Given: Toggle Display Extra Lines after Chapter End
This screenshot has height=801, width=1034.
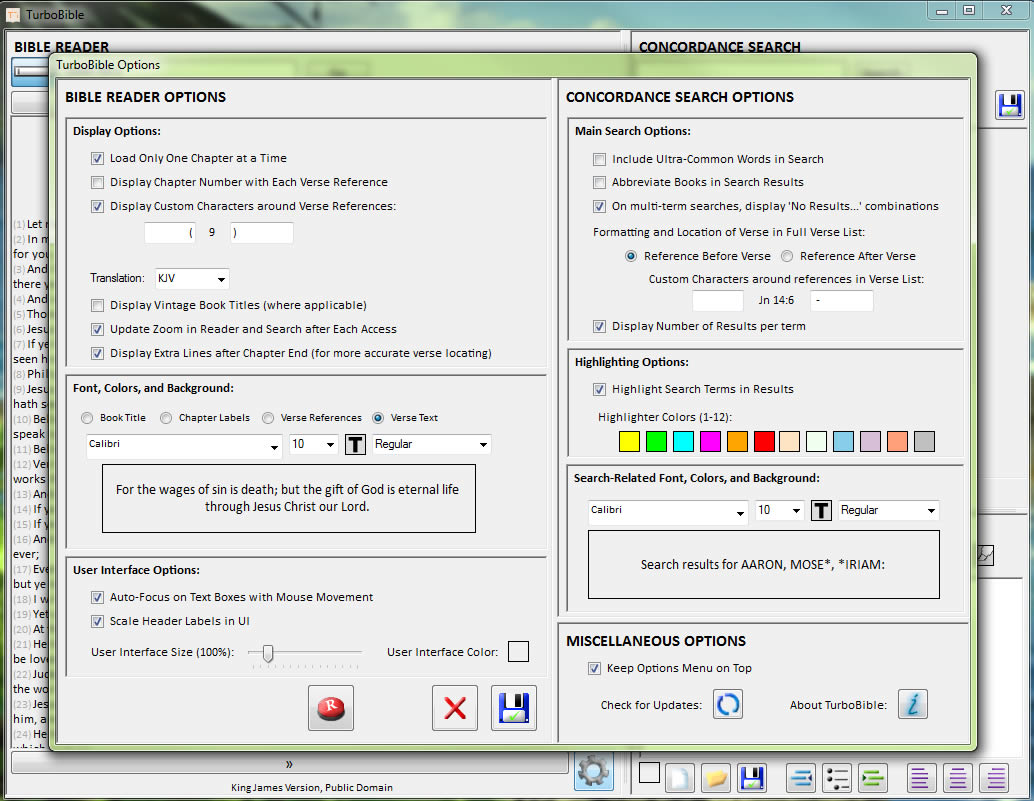Looking at the screenshot, I should point(98,353).
